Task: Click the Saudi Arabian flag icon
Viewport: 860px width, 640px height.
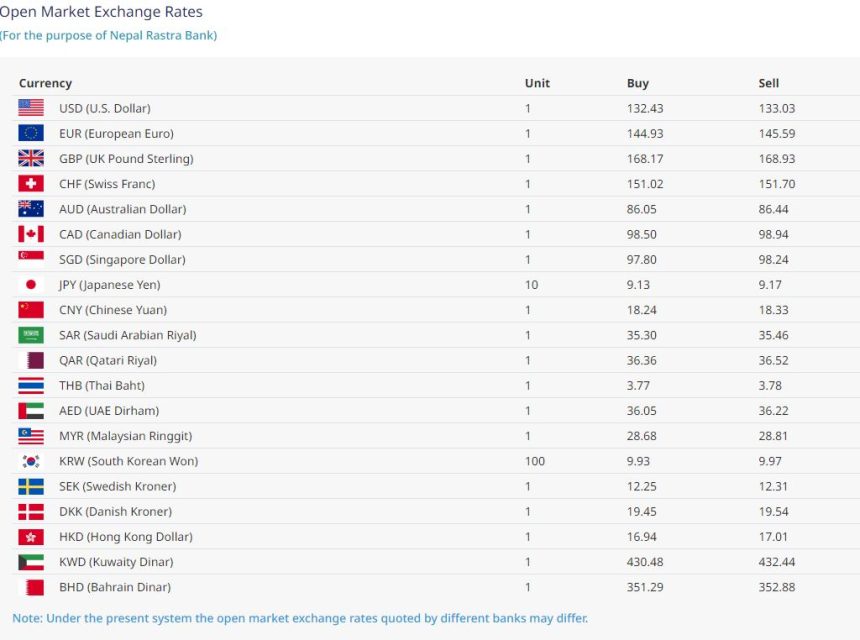Action: pyautogui.click(x=31, y=335)
